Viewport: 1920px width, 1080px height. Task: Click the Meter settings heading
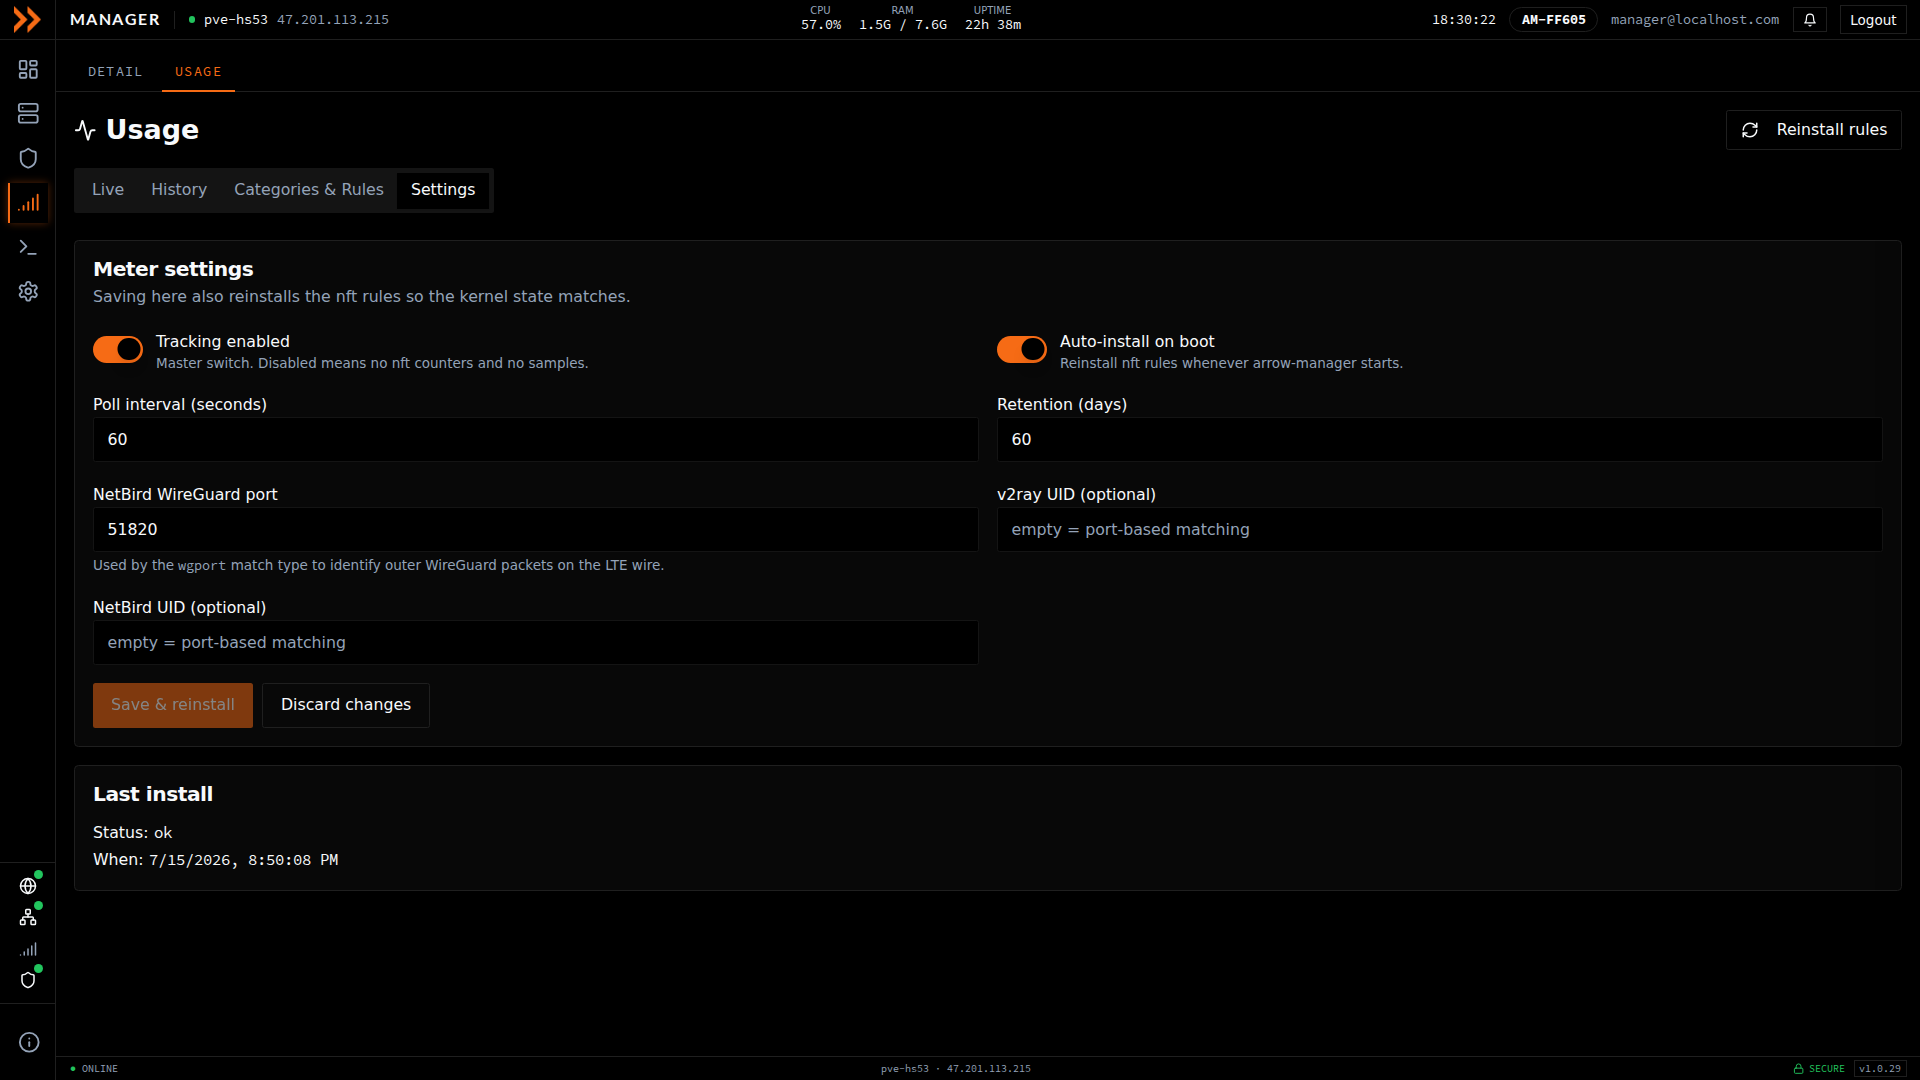pyautogui.click(x=173, y=269)
